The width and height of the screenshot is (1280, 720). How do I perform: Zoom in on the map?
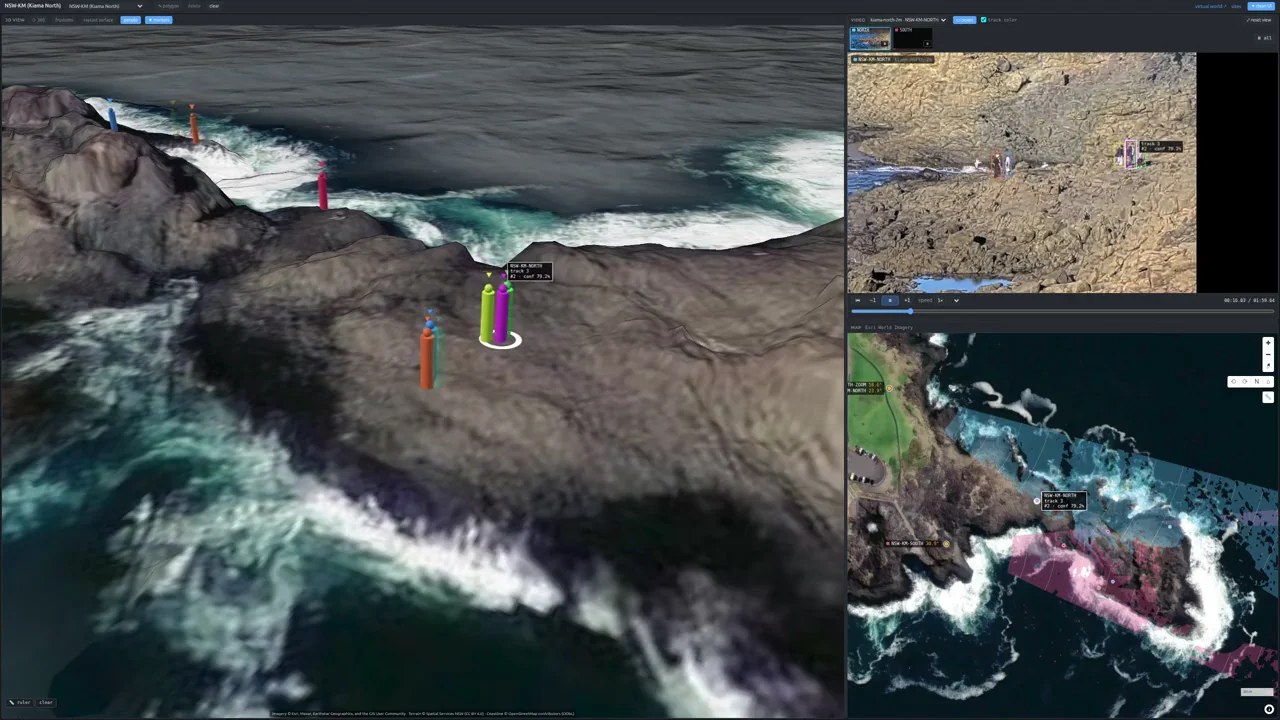pos(1268,343)
